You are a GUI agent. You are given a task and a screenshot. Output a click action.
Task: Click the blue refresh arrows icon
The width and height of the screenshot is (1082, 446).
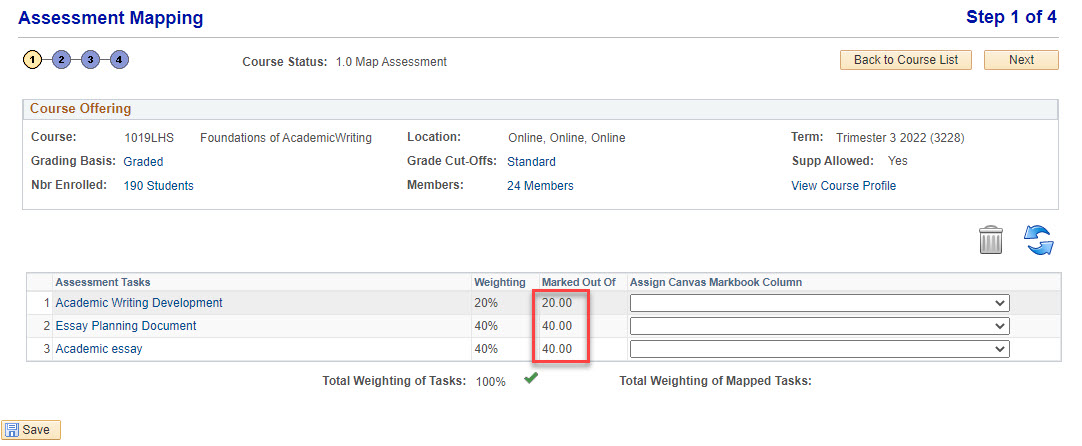1039,240
